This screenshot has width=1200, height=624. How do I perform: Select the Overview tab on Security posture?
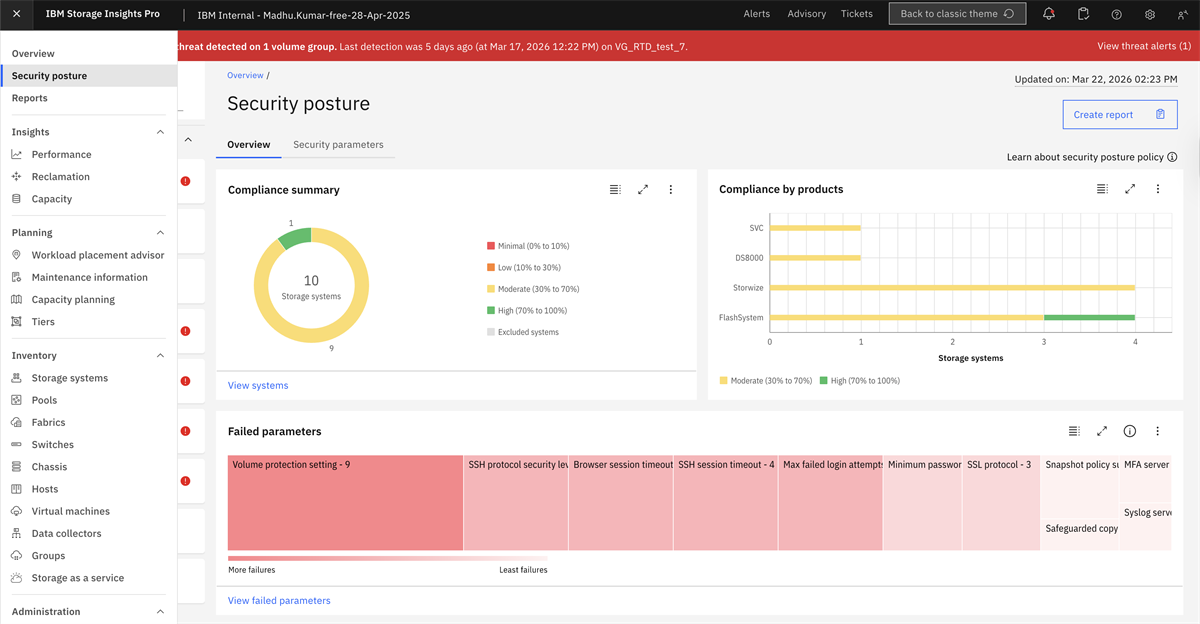click(249, 145)
